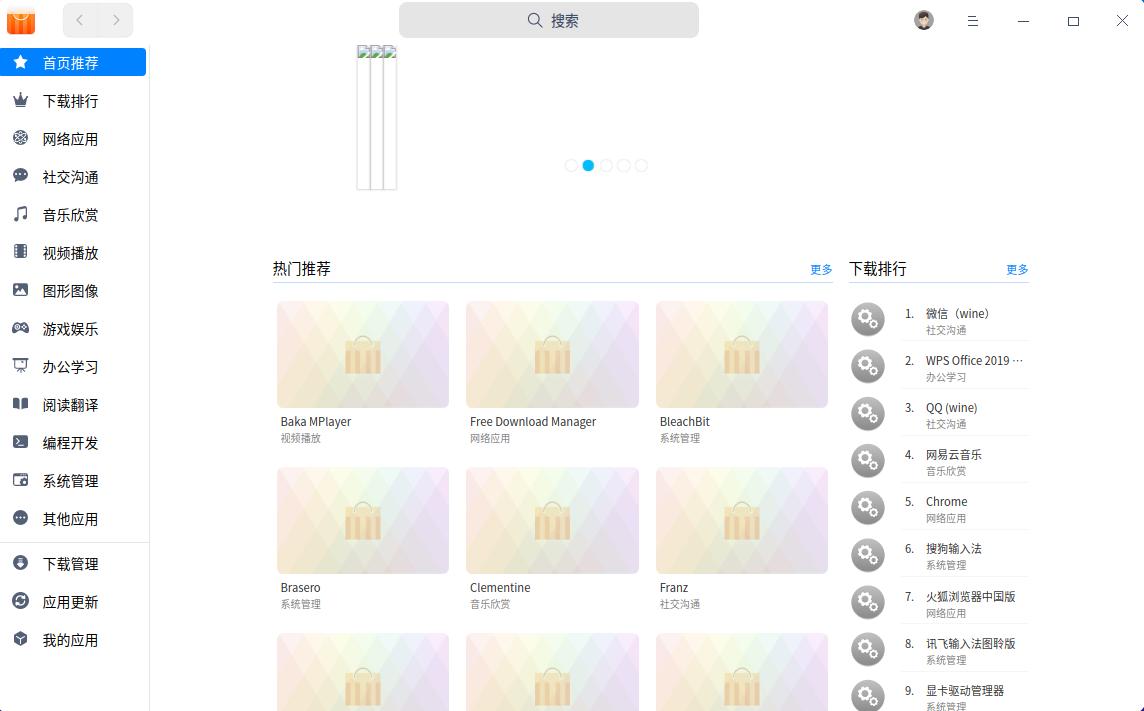
Task: Click the 游戏娱乐 gamepad icon
Action: (x=20, y=327)
